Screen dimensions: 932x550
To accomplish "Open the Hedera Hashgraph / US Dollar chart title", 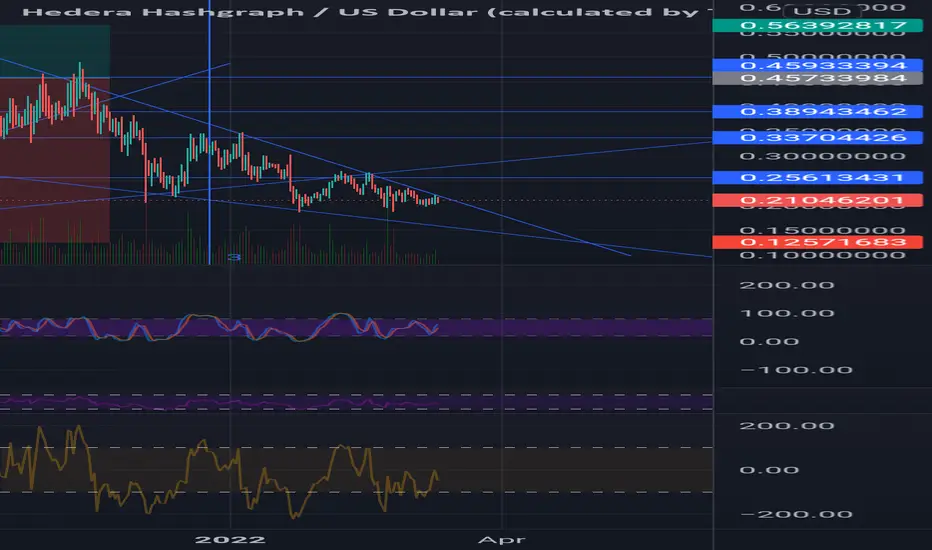I will click(x=369, y=11).
